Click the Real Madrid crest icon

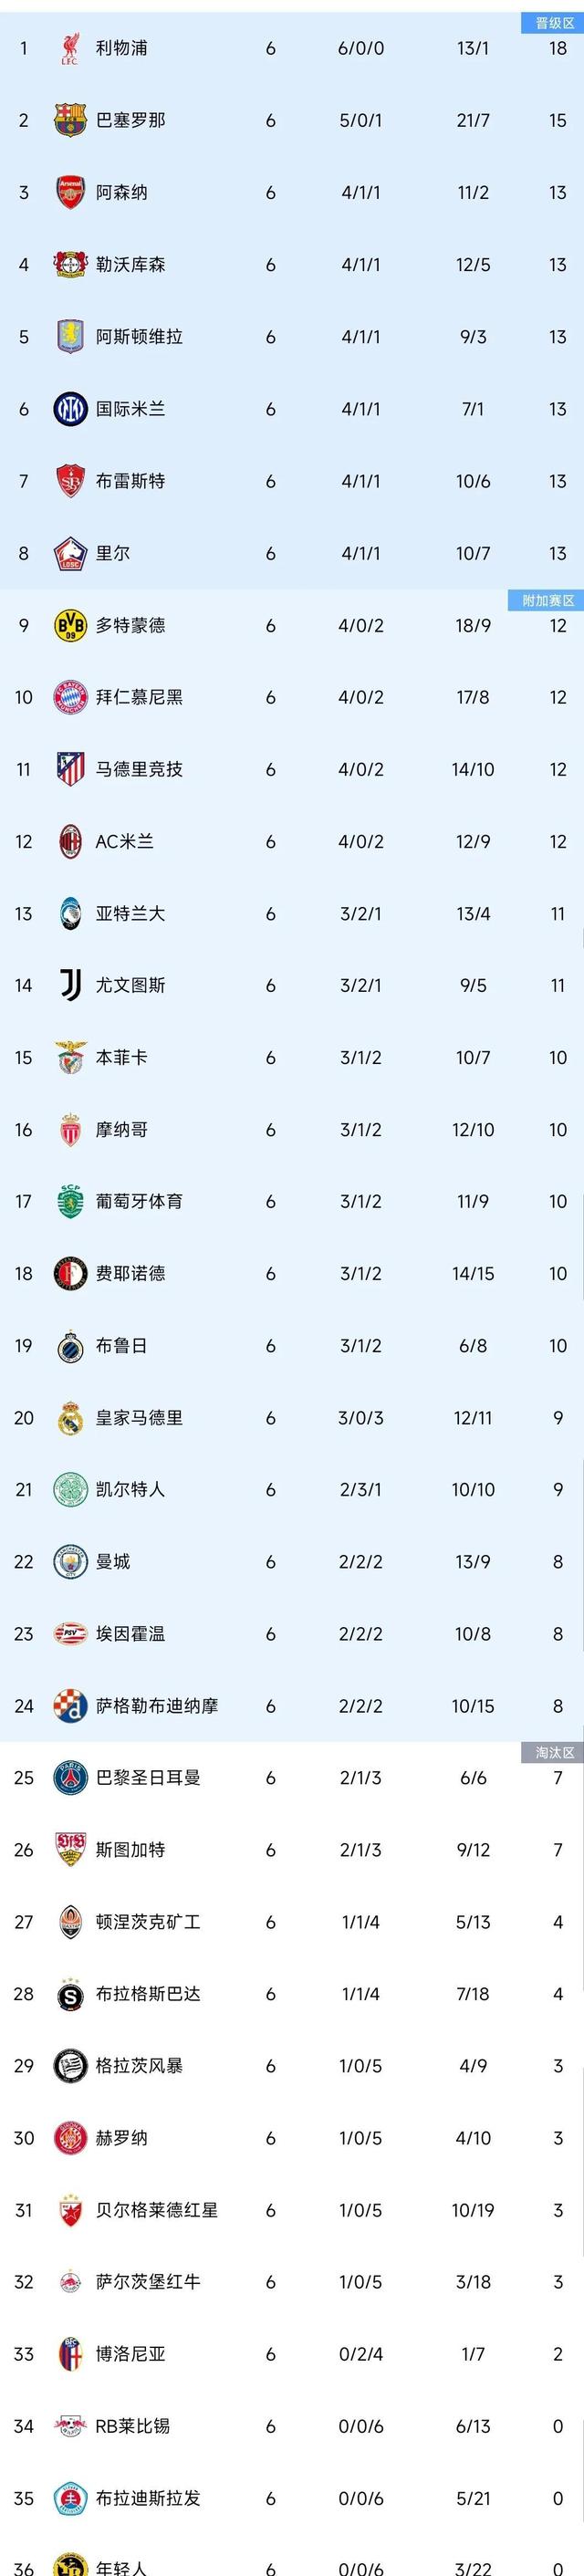70,1418
